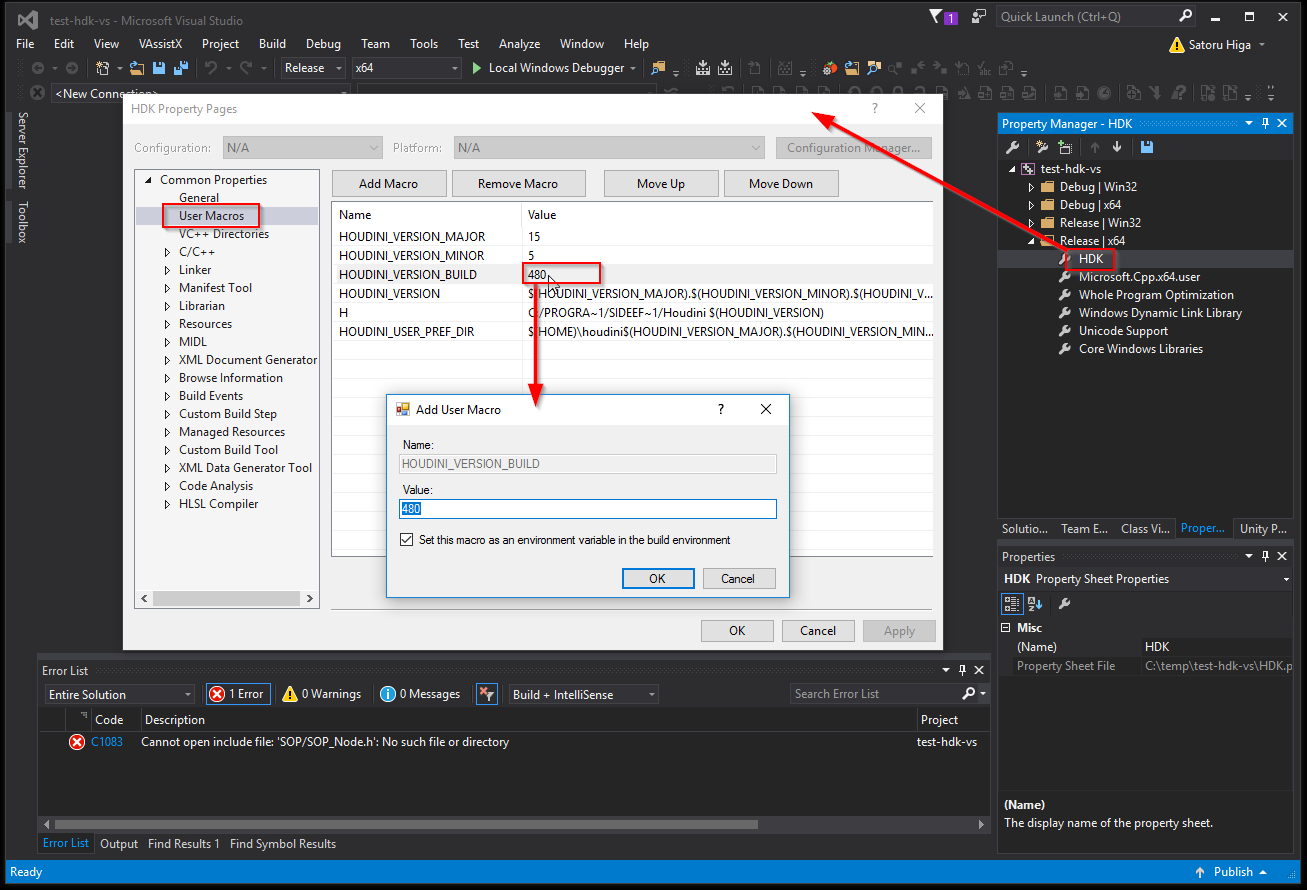Click the tree pane horizontal scrollbar
This screenshot has height=890, width=1307.
227,599
